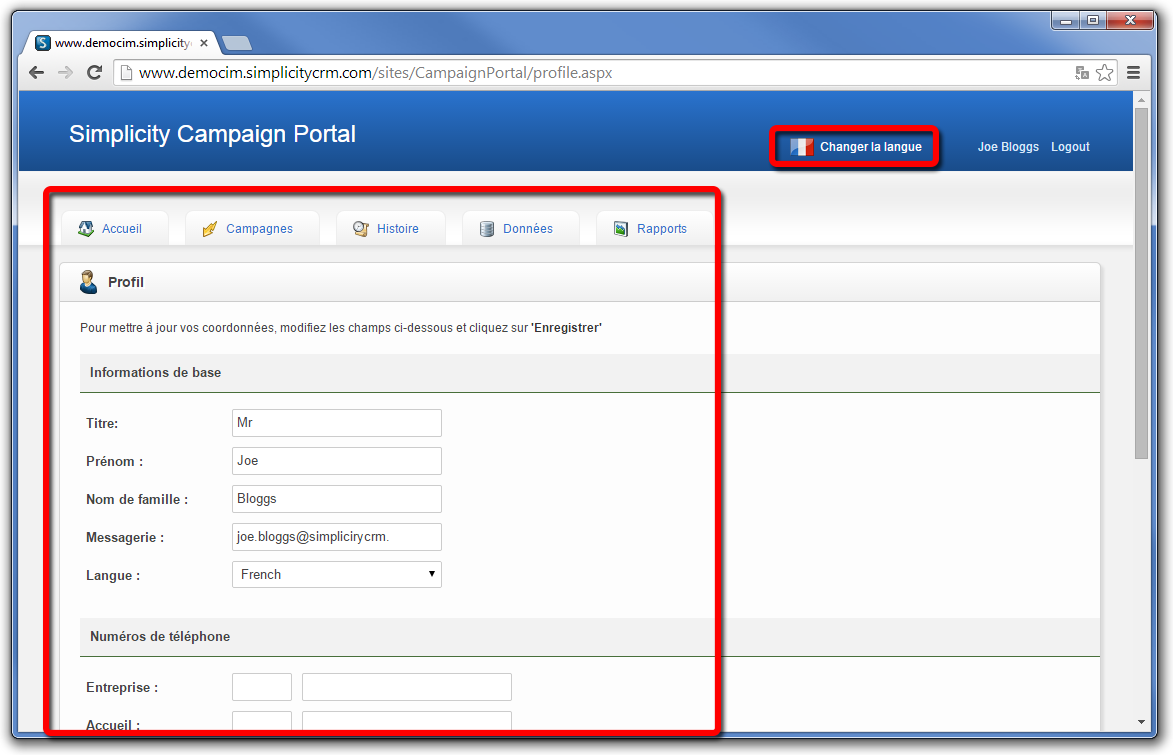Open the Langue French dropdown
This screenshot has height=755, width=1173.
coord(337,575)
